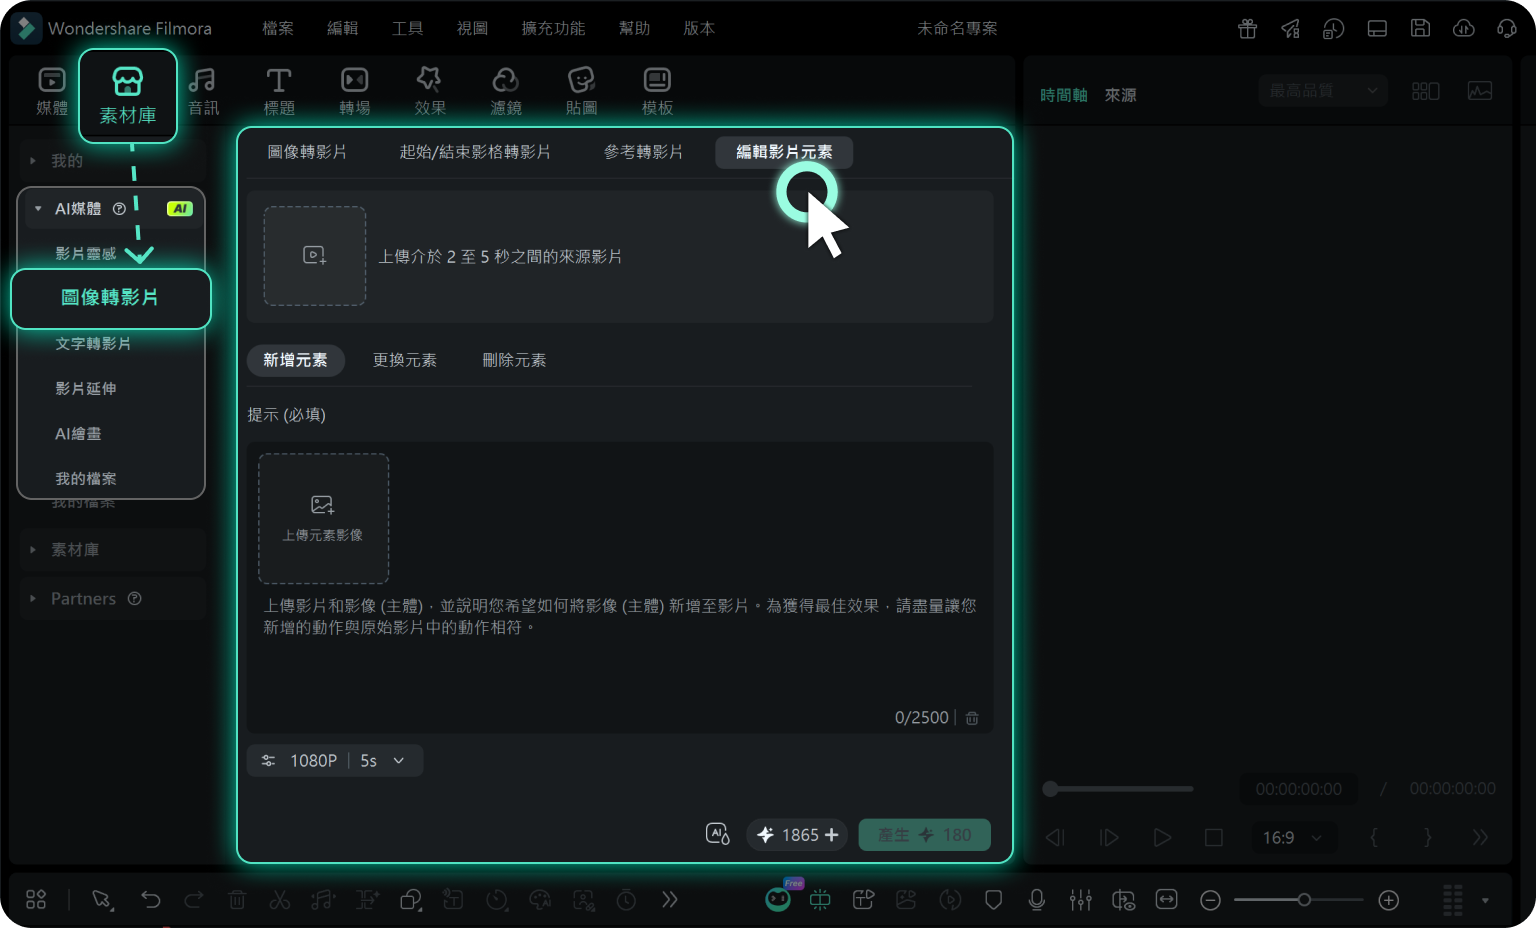Switch preview to 時間軸 mode
The image size is (1536, 928).
[x=1064, y=95]
